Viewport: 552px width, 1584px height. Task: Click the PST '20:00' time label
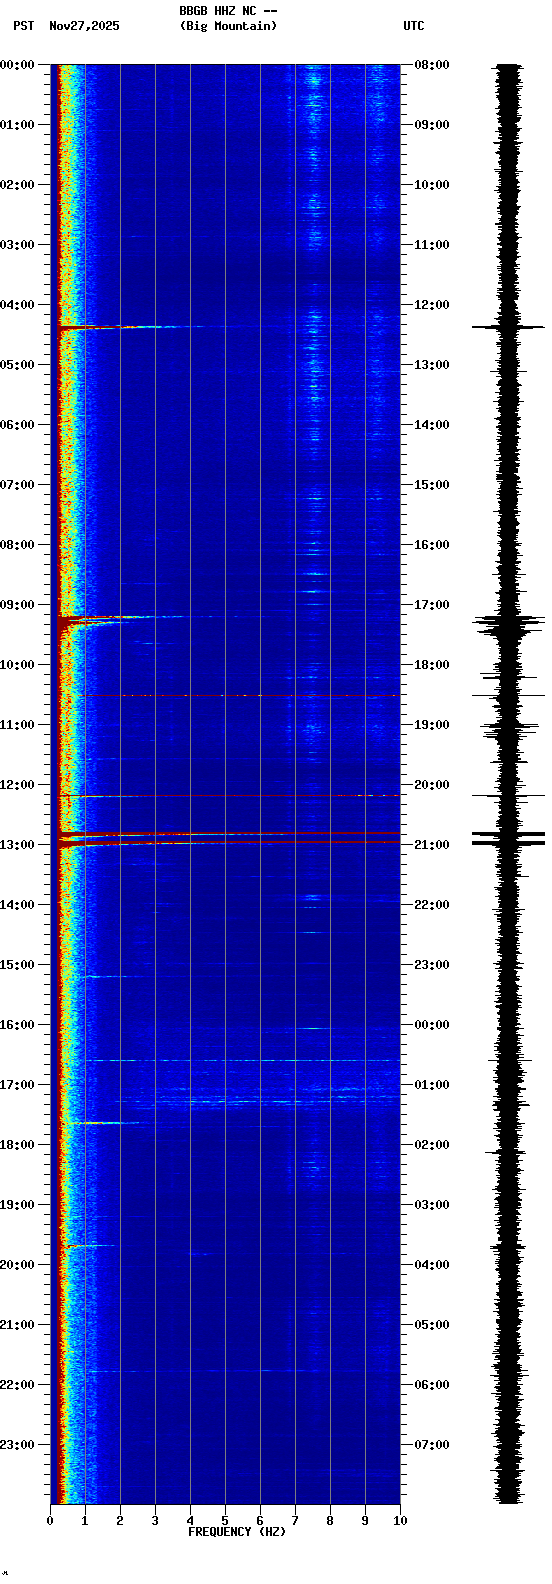click(17, 1265)
